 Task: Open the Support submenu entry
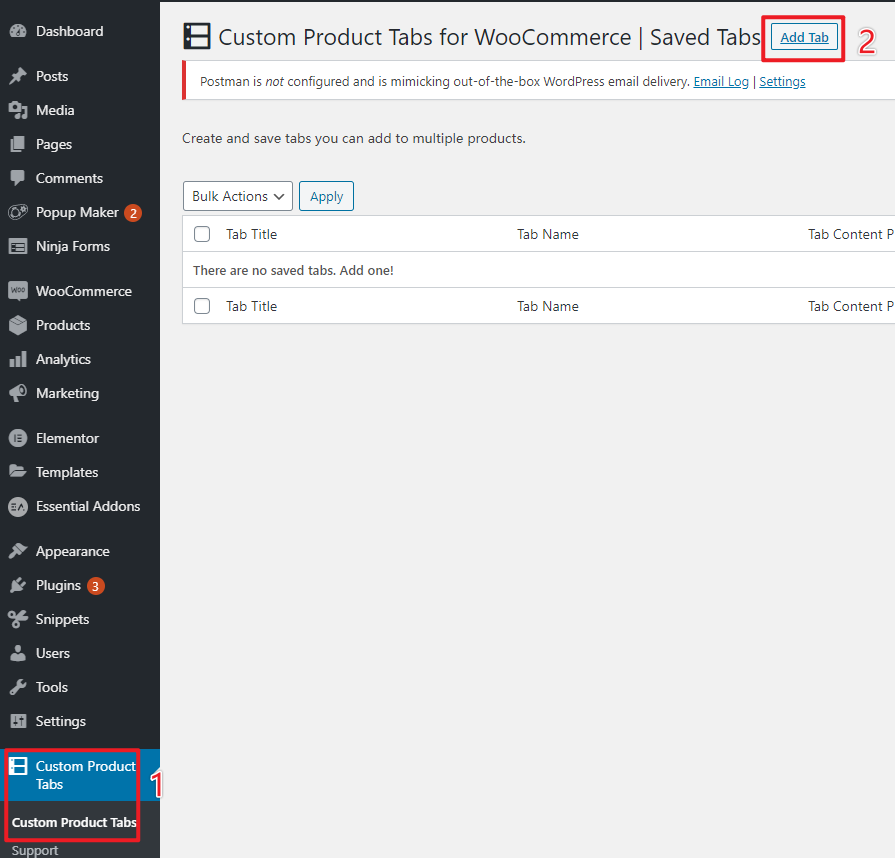point(35,850)
